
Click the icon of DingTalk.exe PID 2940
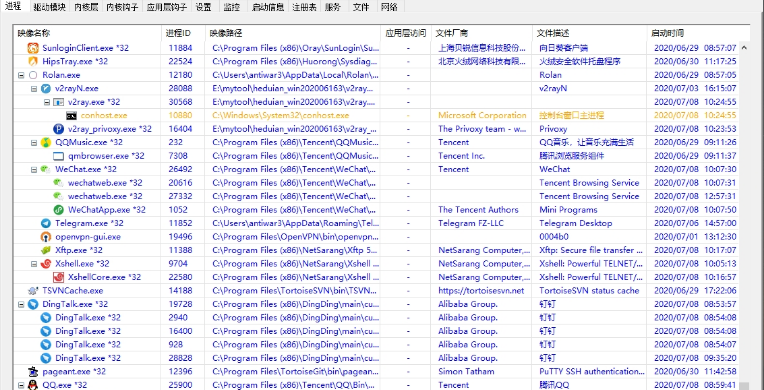tap(46, 317)
